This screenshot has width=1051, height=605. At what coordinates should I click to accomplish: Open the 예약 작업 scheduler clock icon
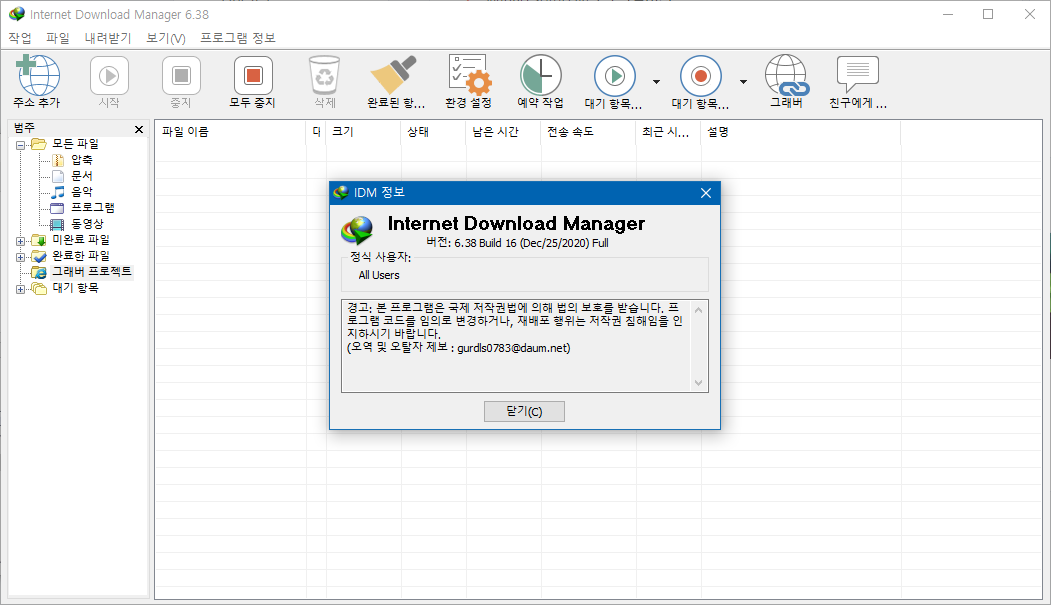point(540,75)
